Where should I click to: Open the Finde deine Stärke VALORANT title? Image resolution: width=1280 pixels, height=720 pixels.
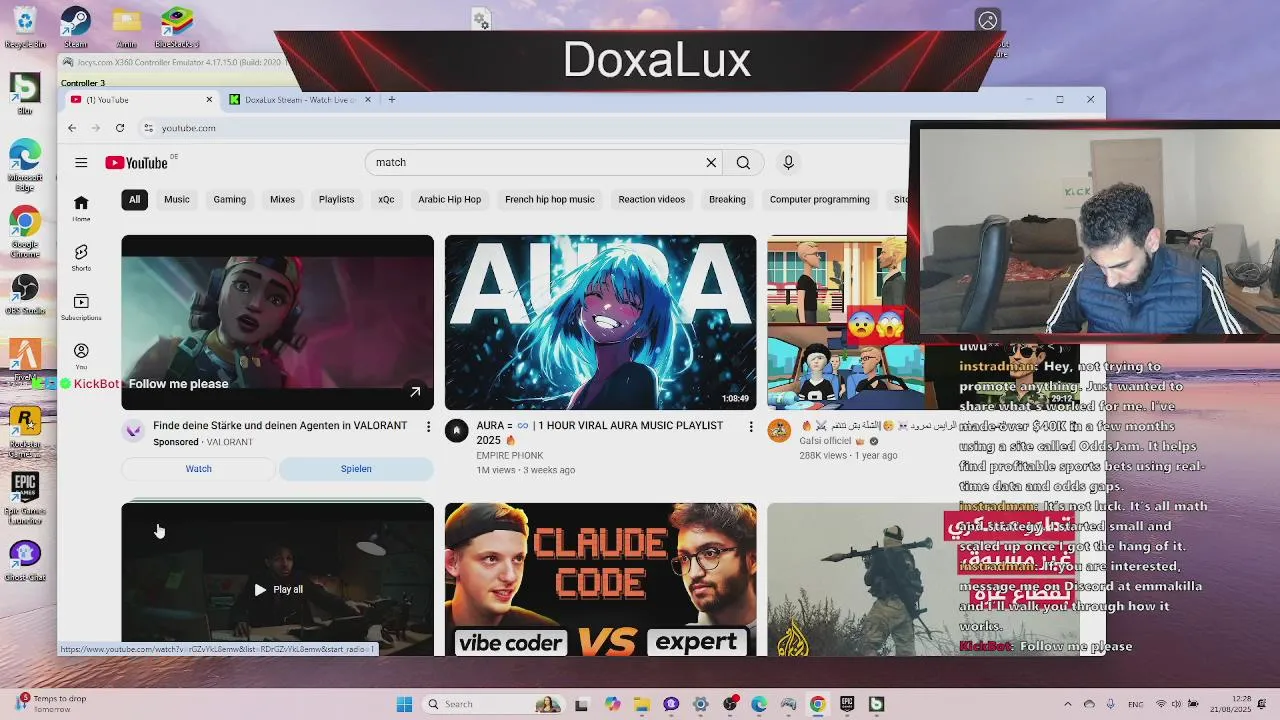click(x=280, y=425)
